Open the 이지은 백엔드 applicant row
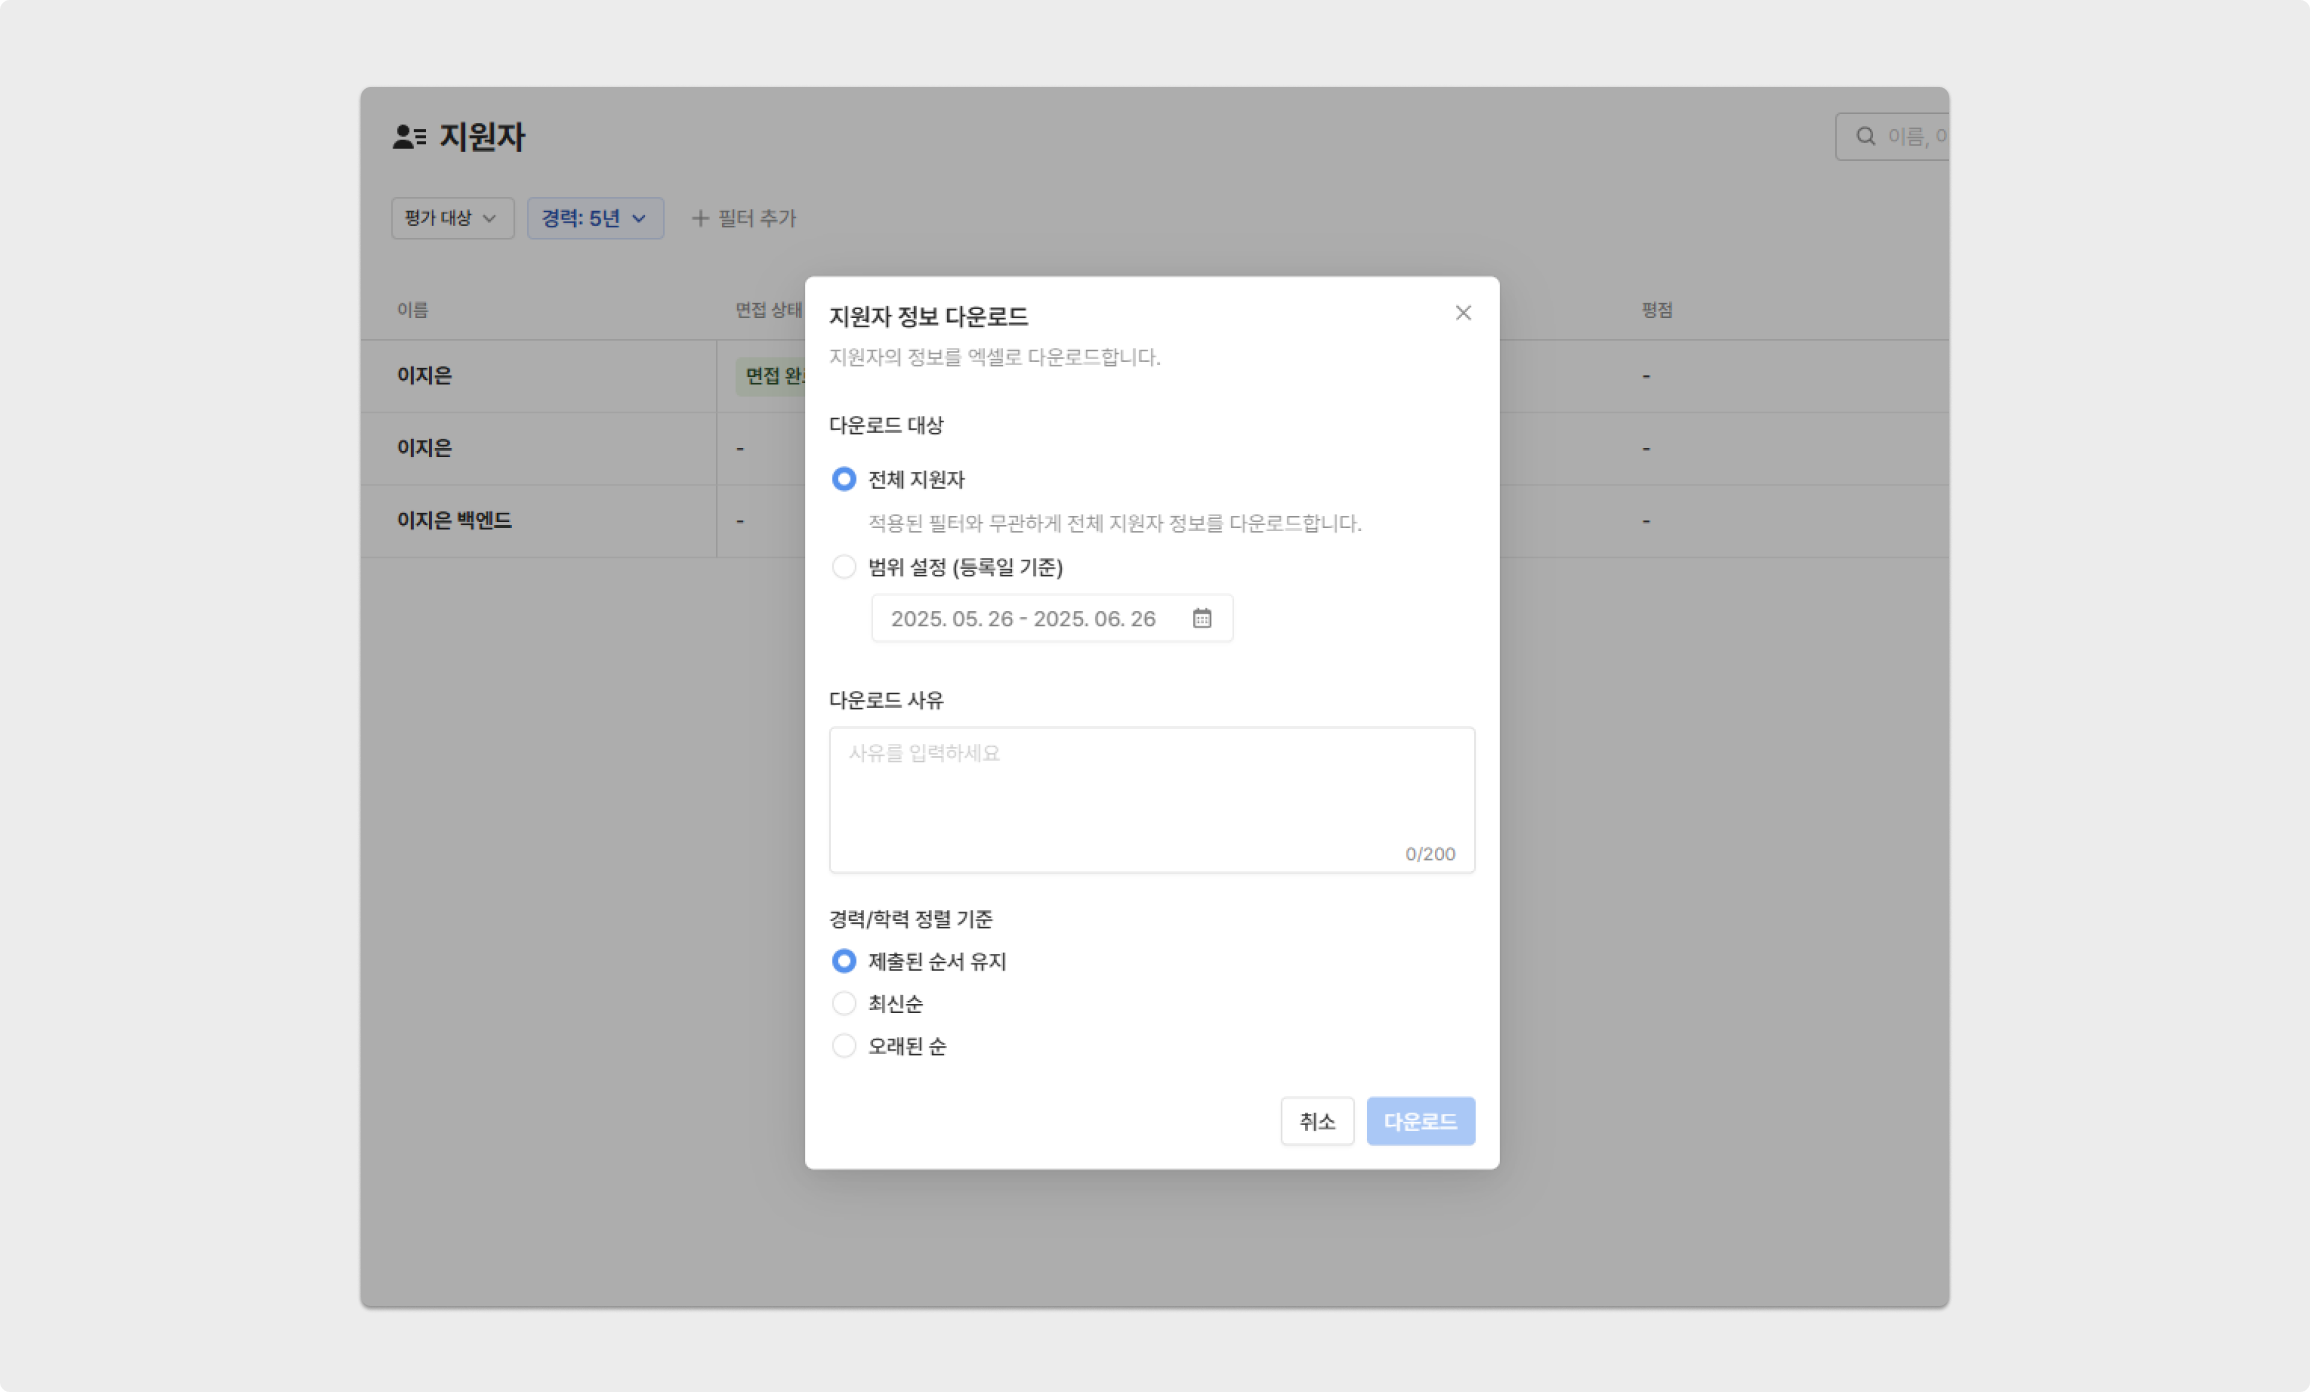This screenshot has height=1392, width=2310. point(454,520)
